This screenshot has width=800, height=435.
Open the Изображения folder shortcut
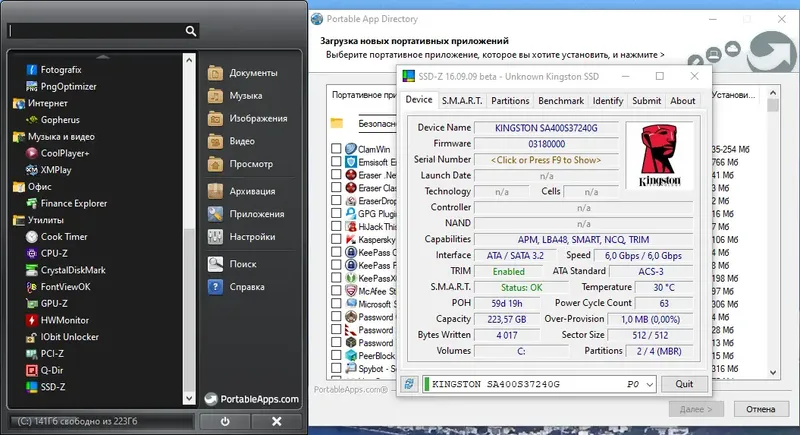(247, 118)
